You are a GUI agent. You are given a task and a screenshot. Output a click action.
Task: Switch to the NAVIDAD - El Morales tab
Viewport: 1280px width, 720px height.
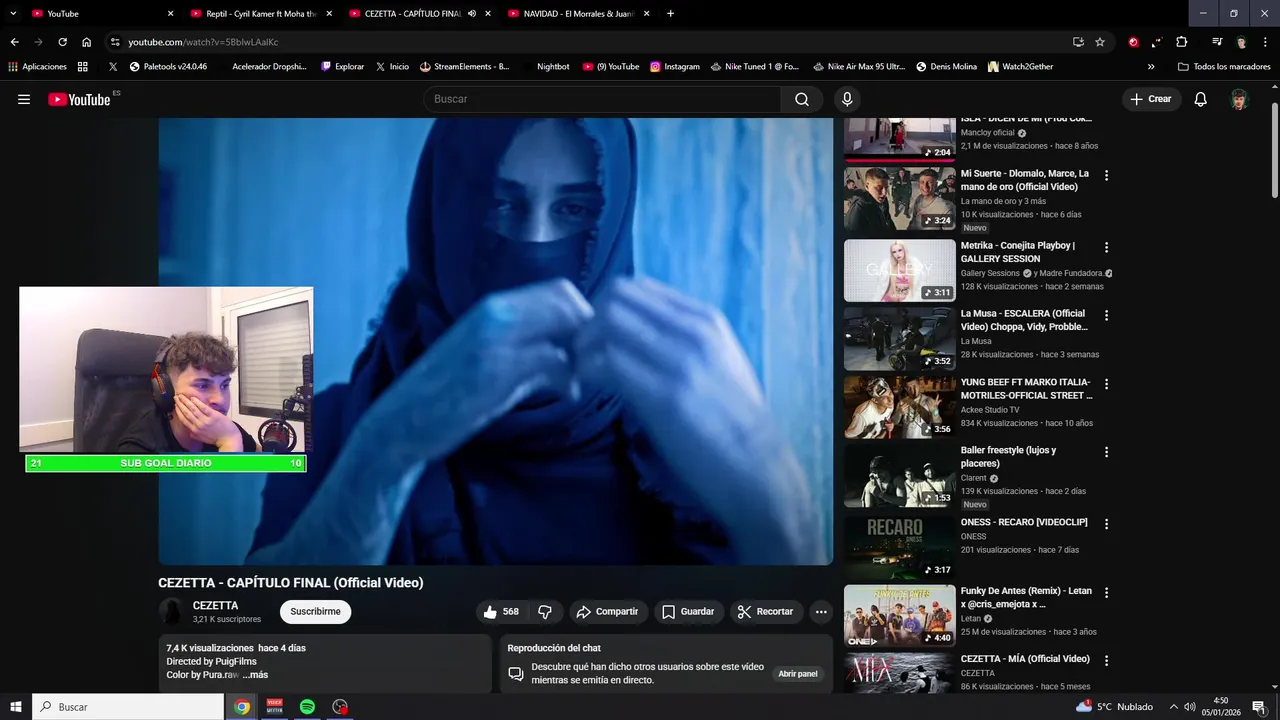coord(578,13)
